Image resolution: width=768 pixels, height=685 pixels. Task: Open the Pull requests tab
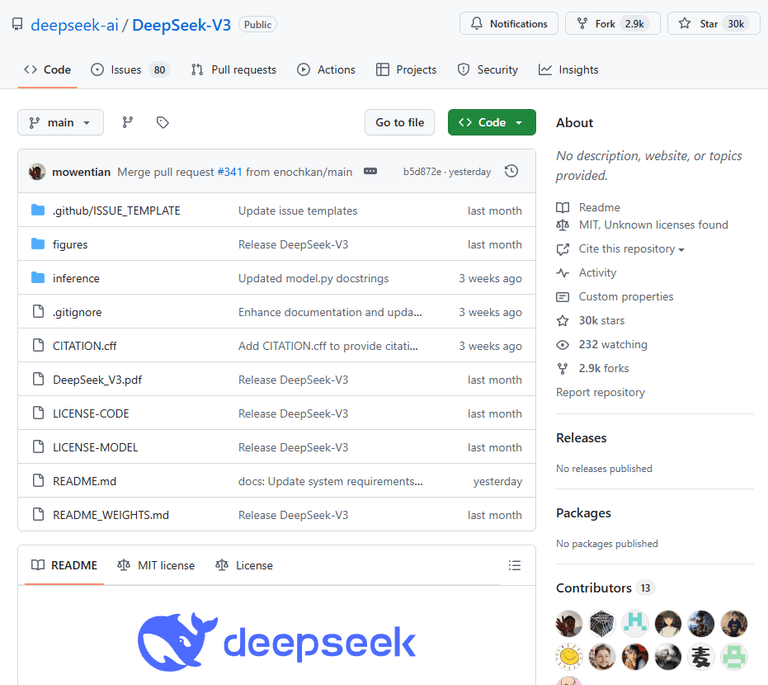(x=233, y=70)
